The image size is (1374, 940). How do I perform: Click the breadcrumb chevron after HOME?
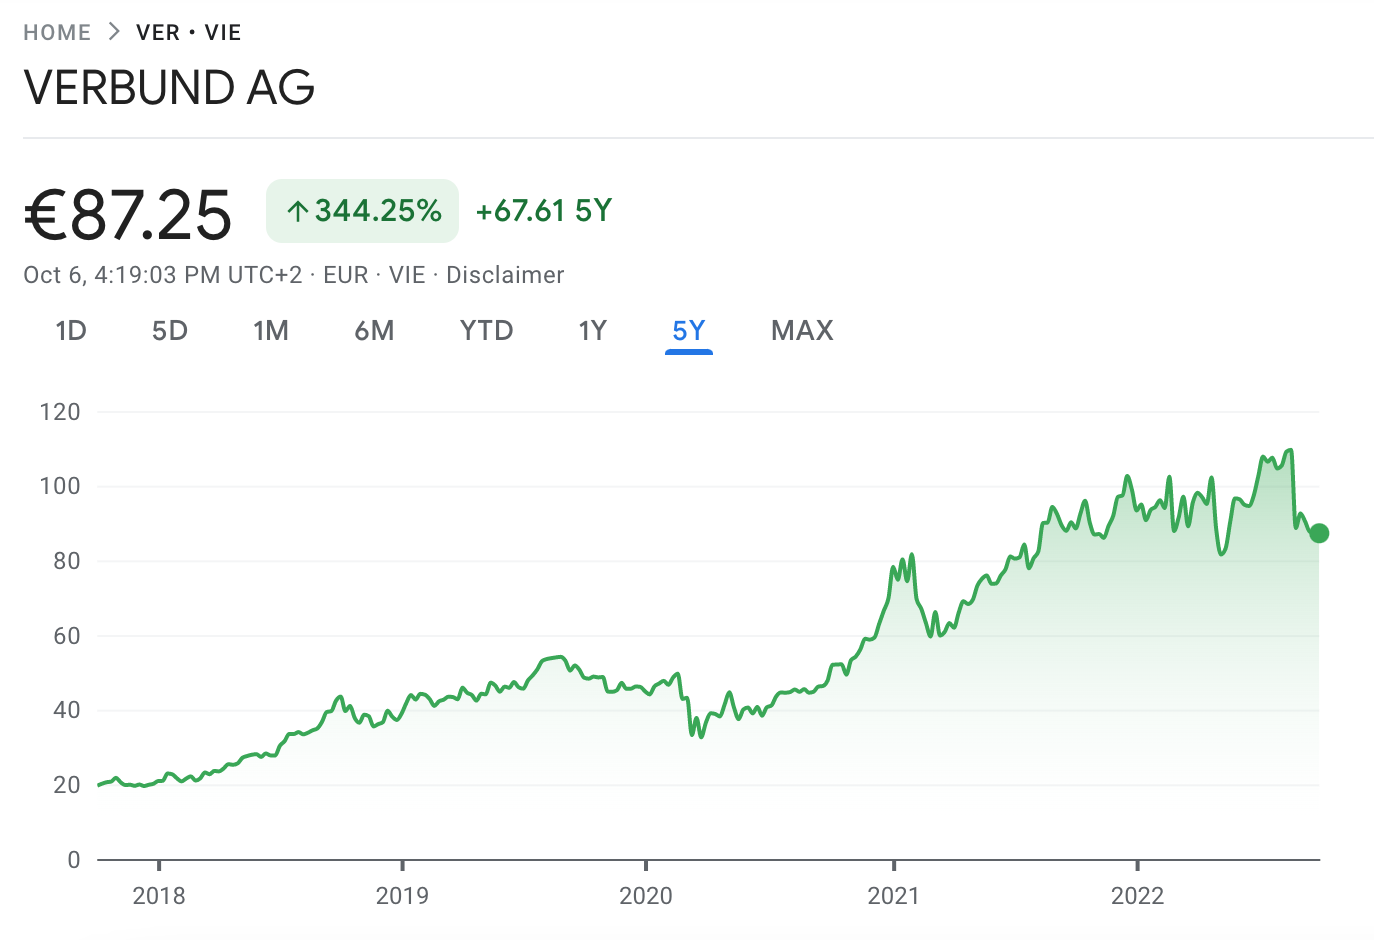pos(113,31)
